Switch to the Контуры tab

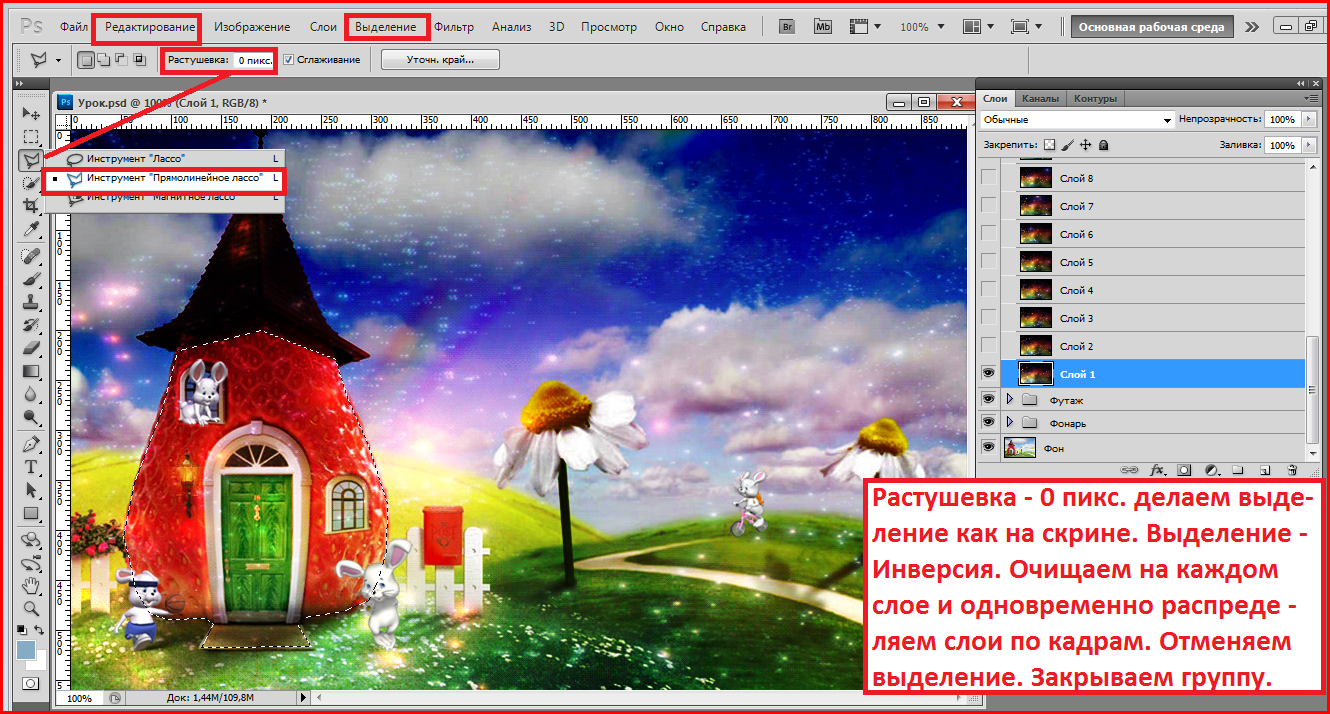[1095, 98]
